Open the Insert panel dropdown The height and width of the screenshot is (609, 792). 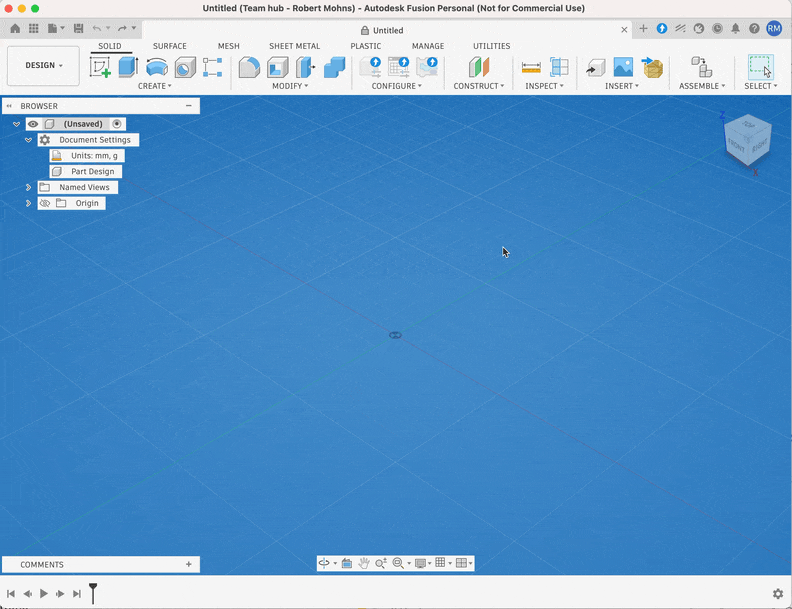click(622, 86)
